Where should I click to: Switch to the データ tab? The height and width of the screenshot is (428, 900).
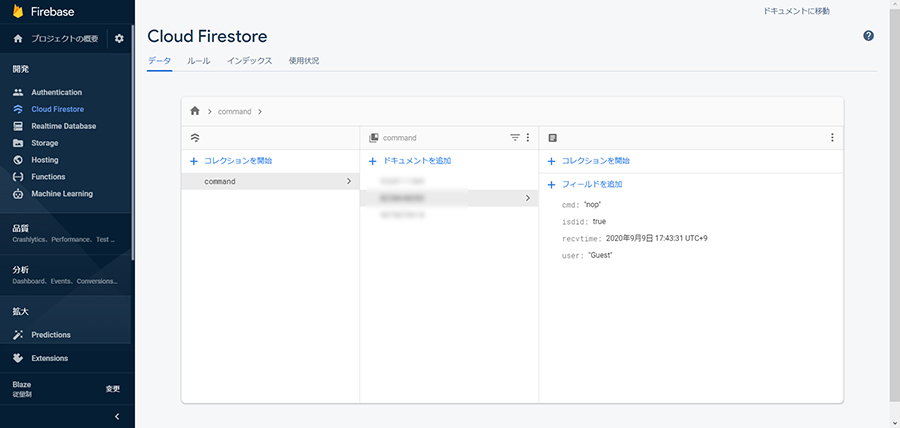point(159,61)
